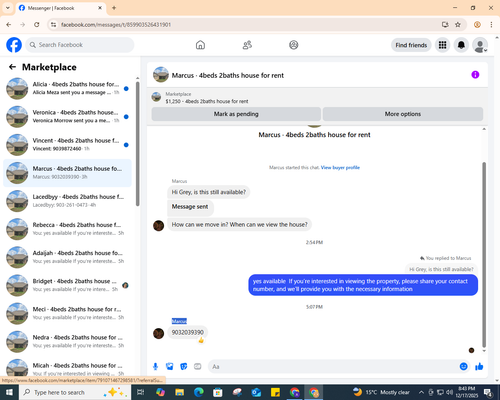Open the account profile menu
Screen dimensions: 500x400
[x=480, y=45]
